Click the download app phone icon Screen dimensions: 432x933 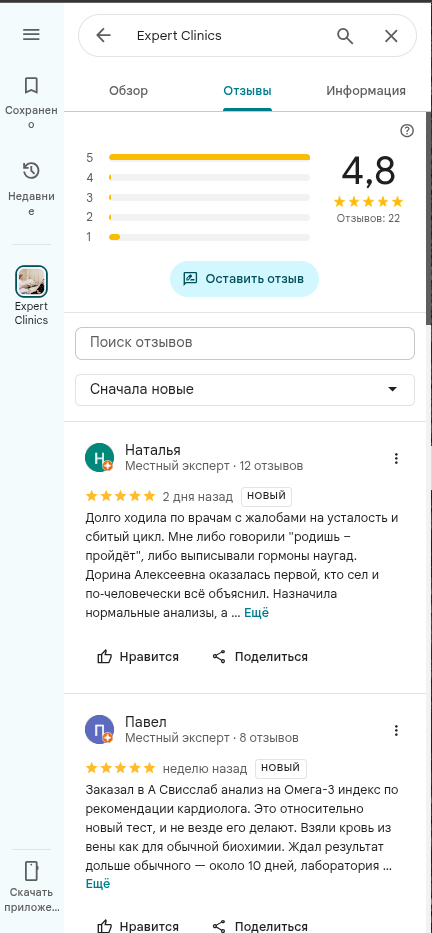[x=31, y=871]
